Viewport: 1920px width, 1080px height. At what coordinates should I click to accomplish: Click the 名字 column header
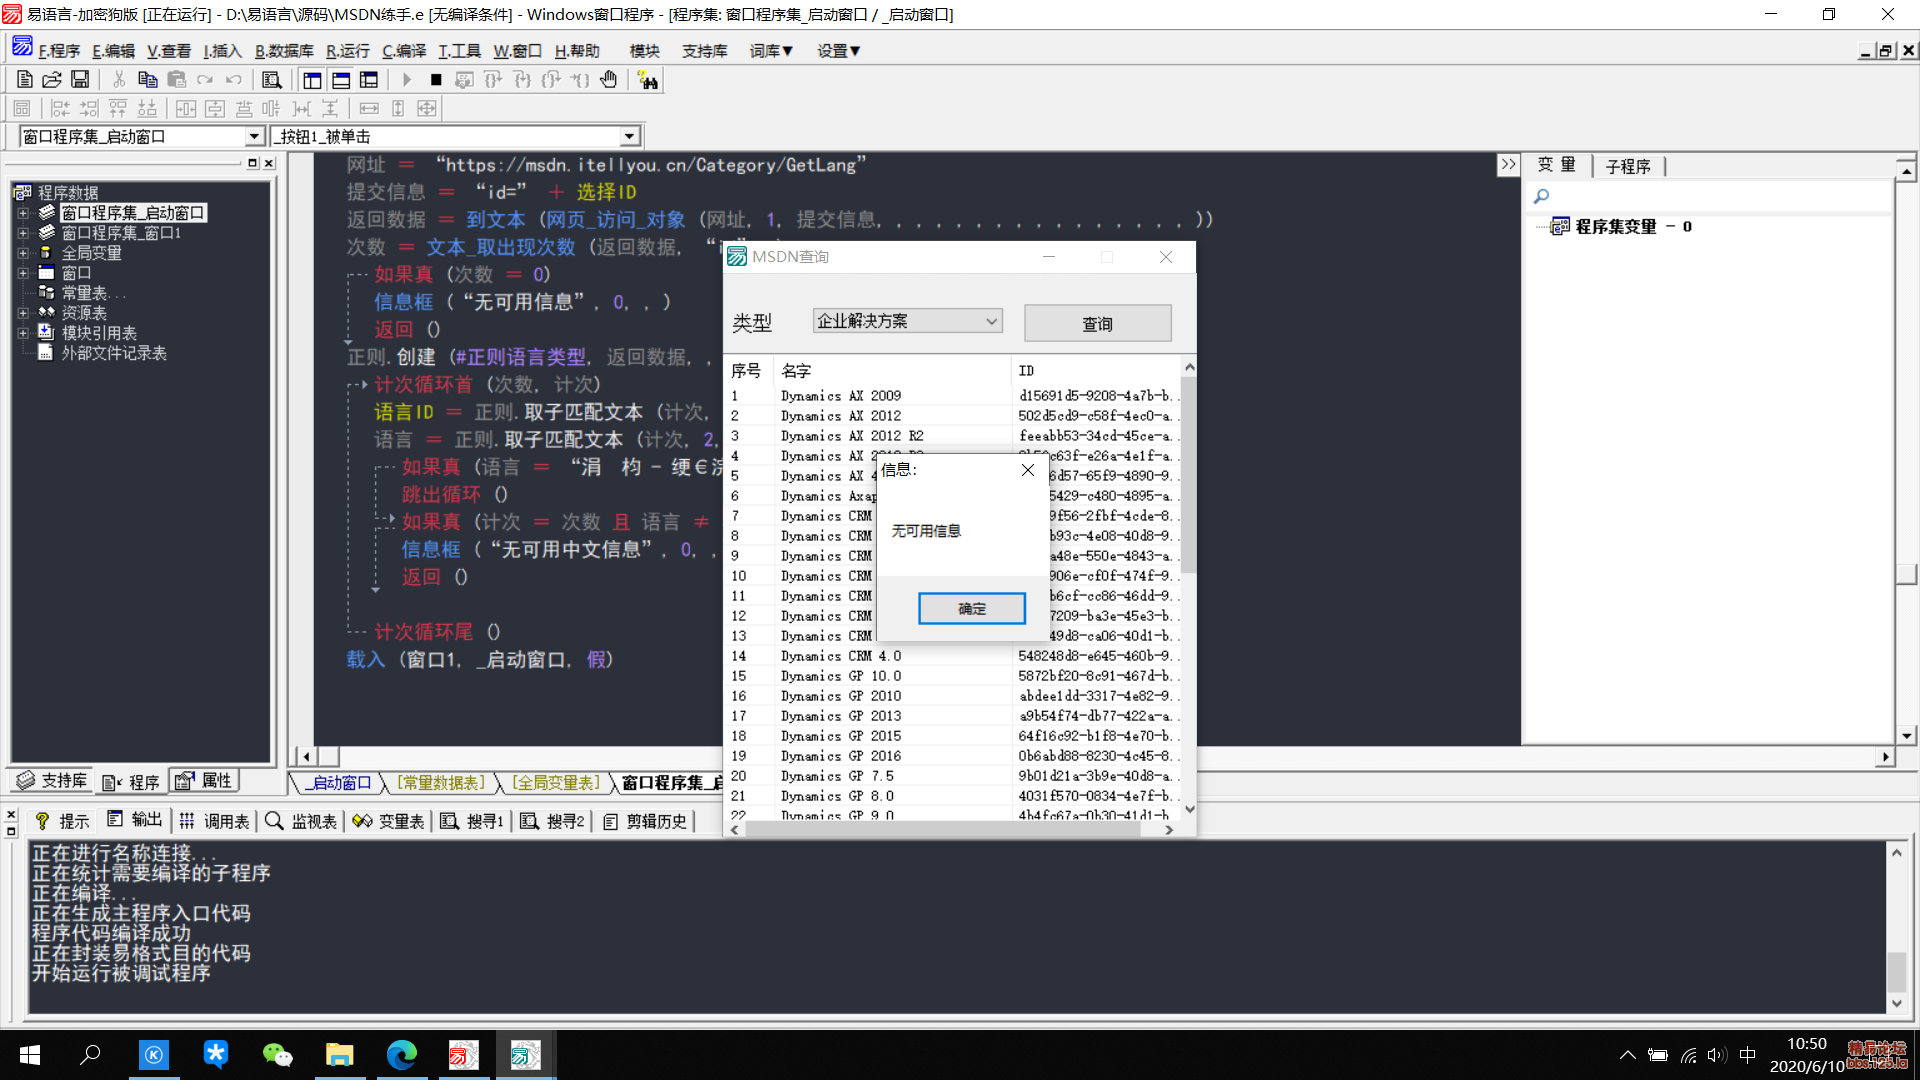point(893,371)
